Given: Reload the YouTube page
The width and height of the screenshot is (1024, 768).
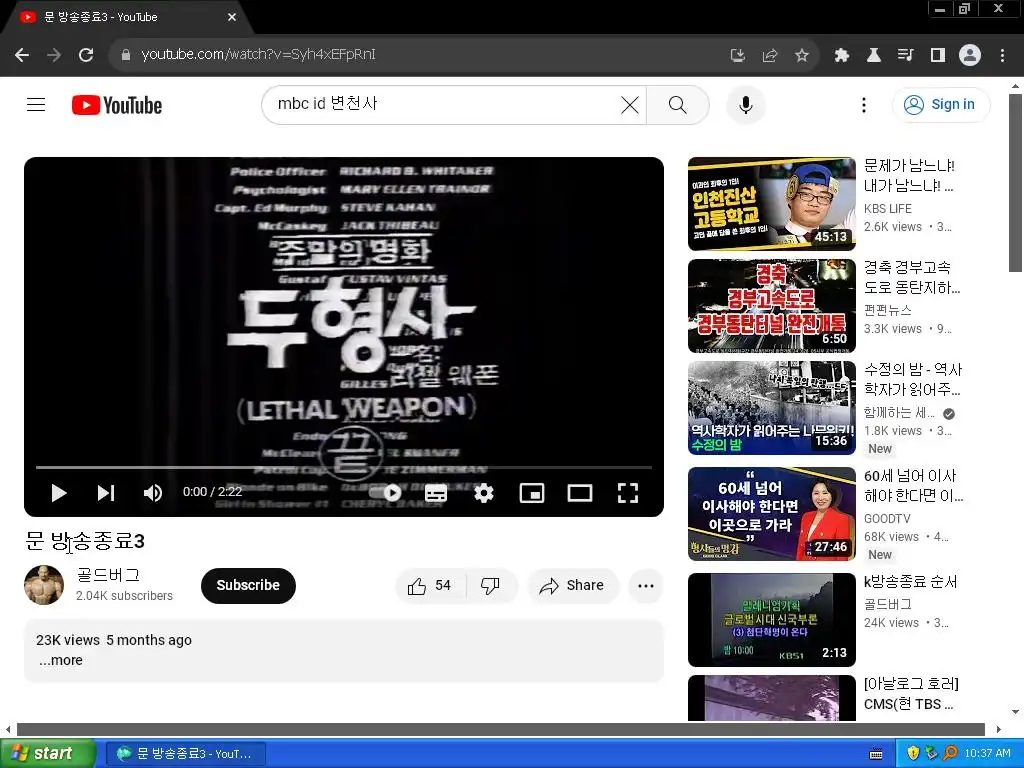Looking at the screenshot, I should pyautogui.click(x=86, y=55).
